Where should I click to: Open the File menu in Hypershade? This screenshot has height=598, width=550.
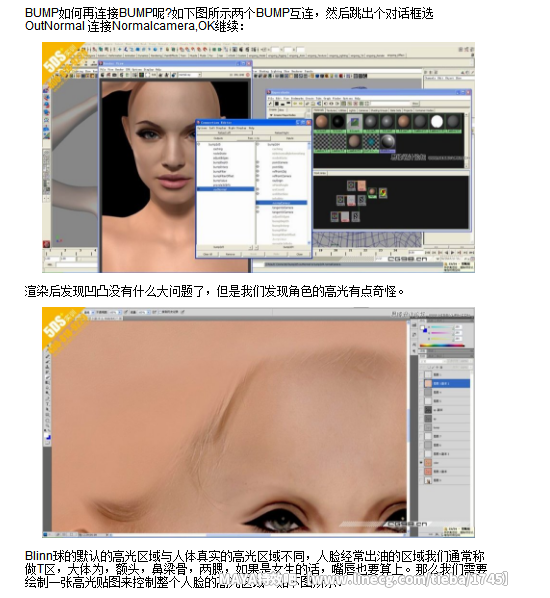[270, 98]
